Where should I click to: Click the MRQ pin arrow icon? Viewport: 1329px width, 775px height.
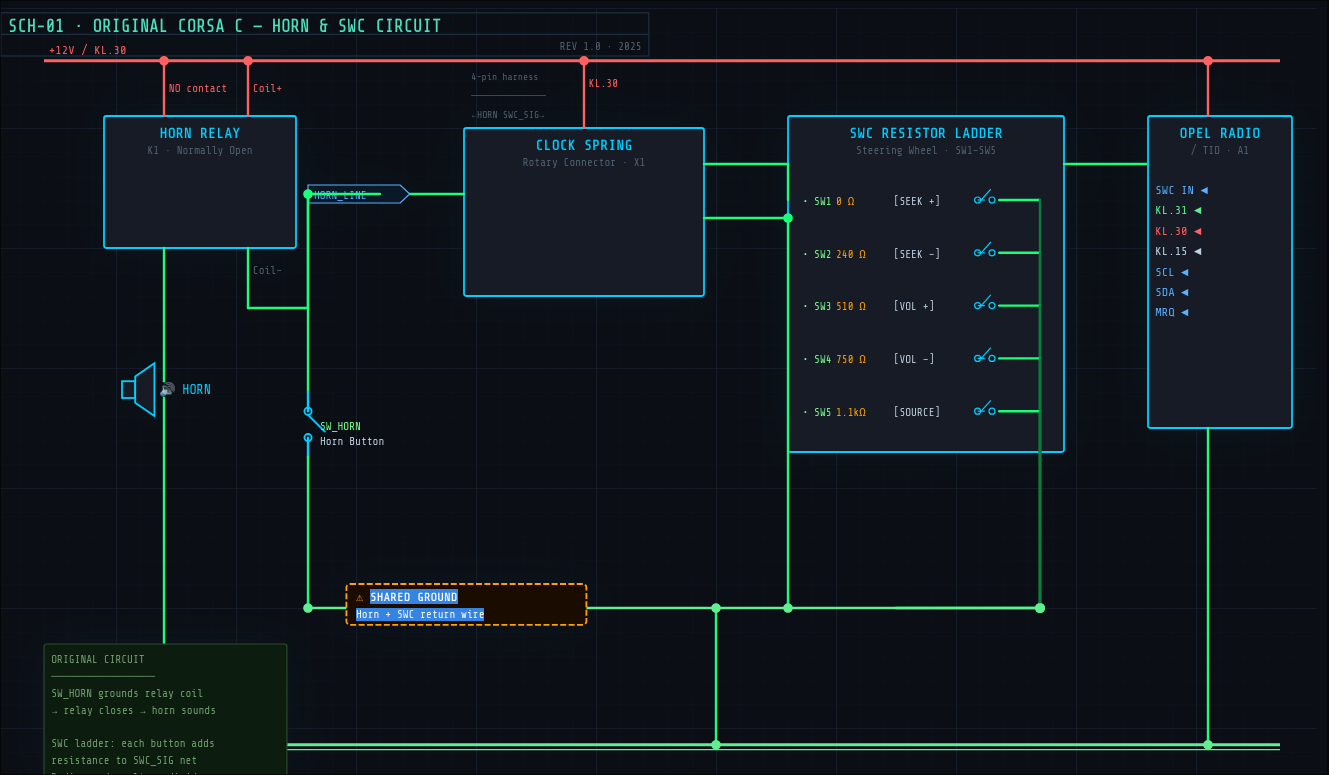point(1184,312)
